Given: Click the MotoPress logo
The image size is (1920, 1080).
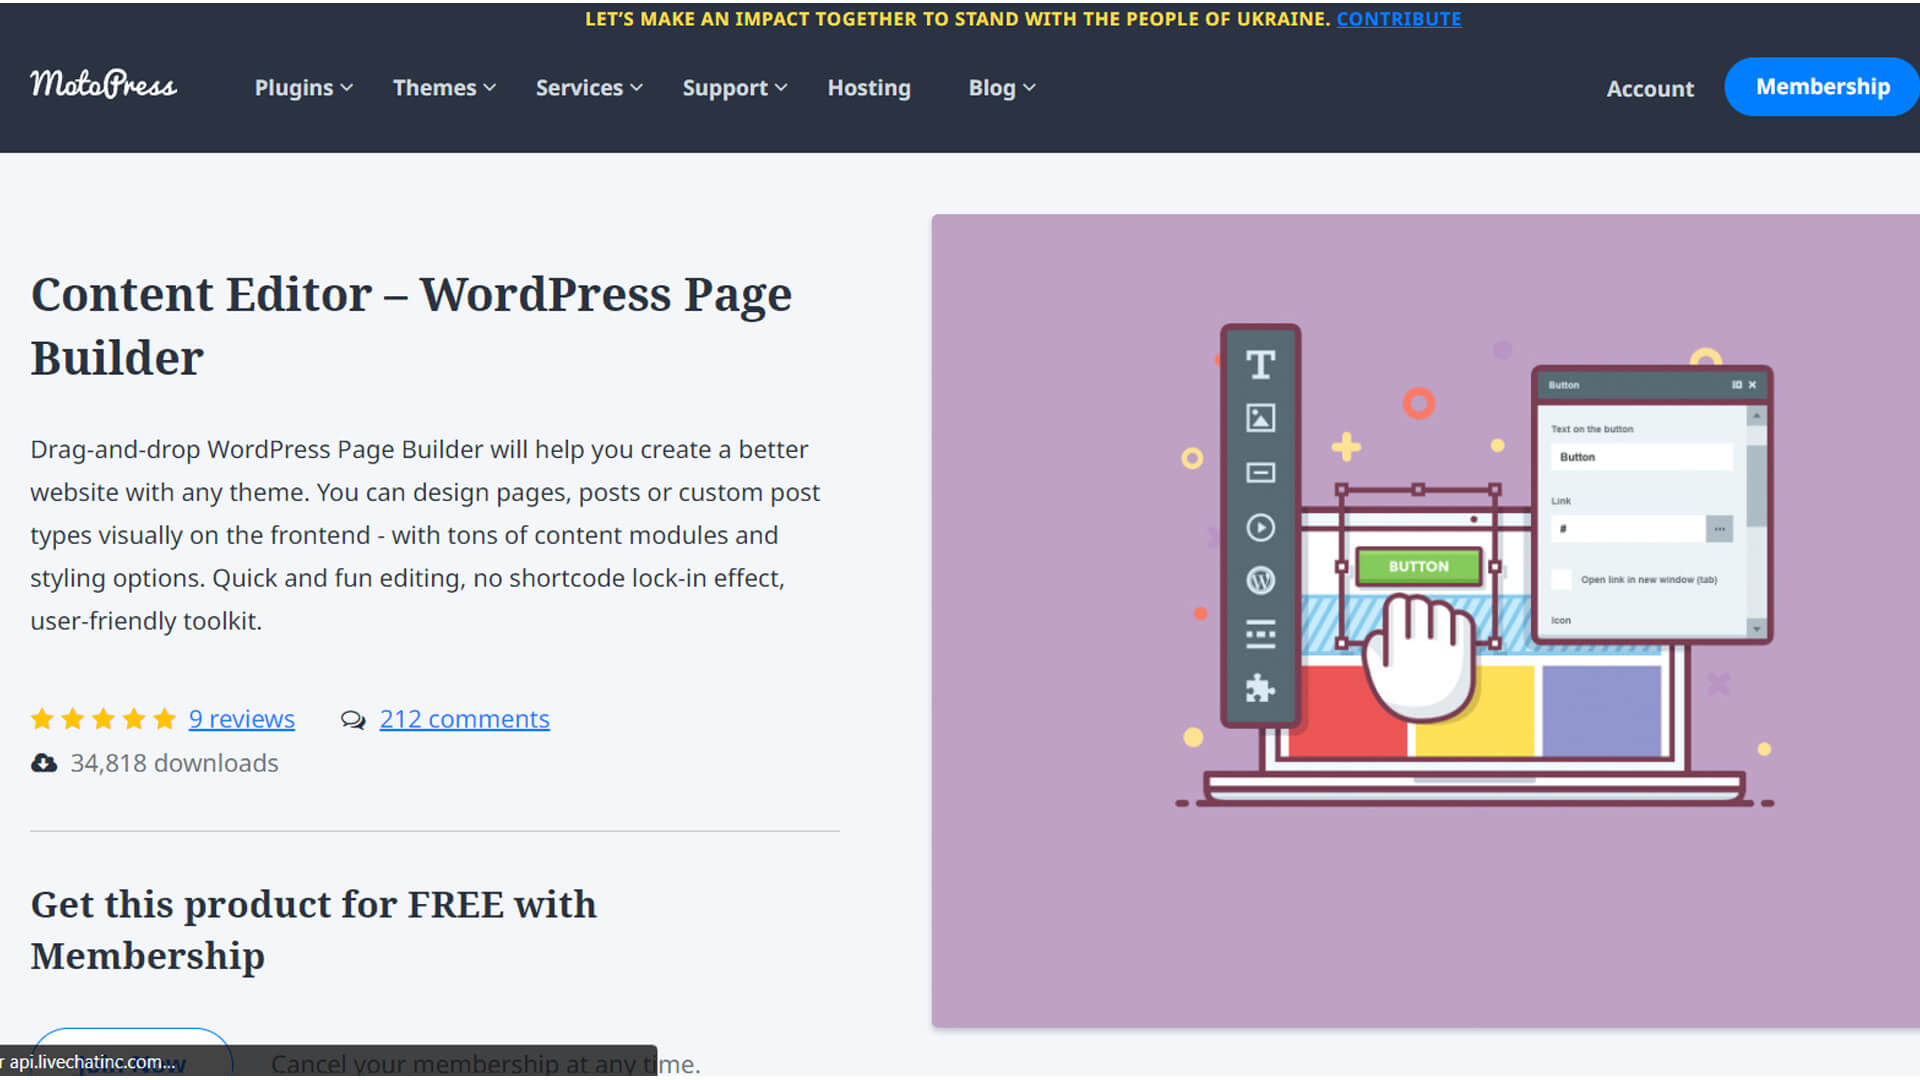Looking at the screenshot, I should (103, 86).
